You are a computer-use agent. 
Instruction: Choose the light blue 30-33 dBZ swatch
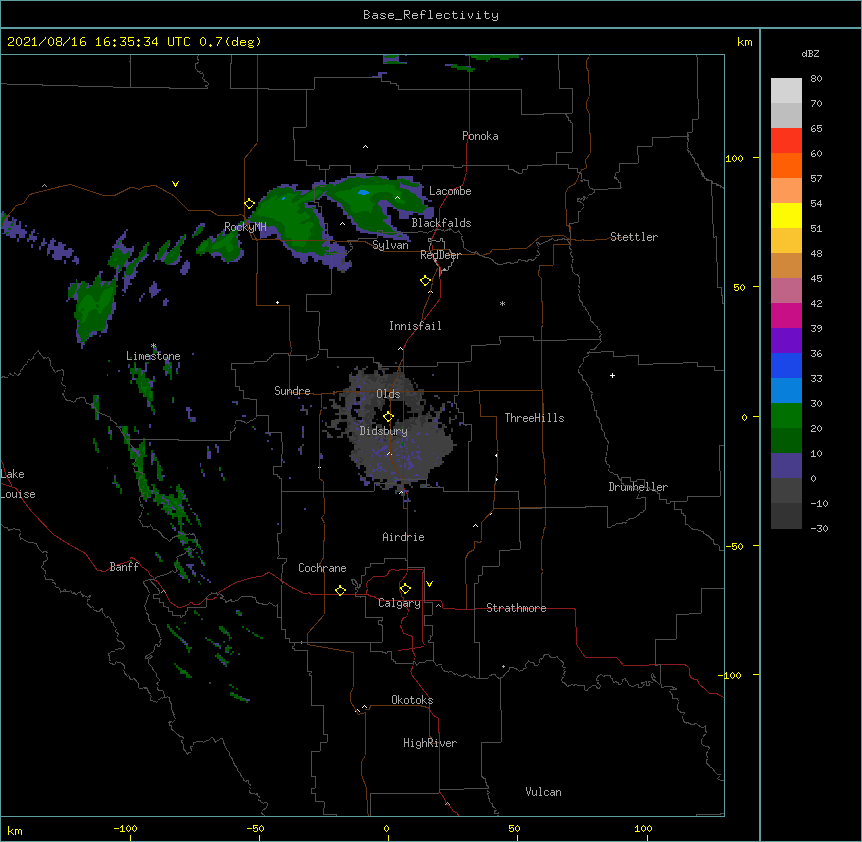pos(786,390)
